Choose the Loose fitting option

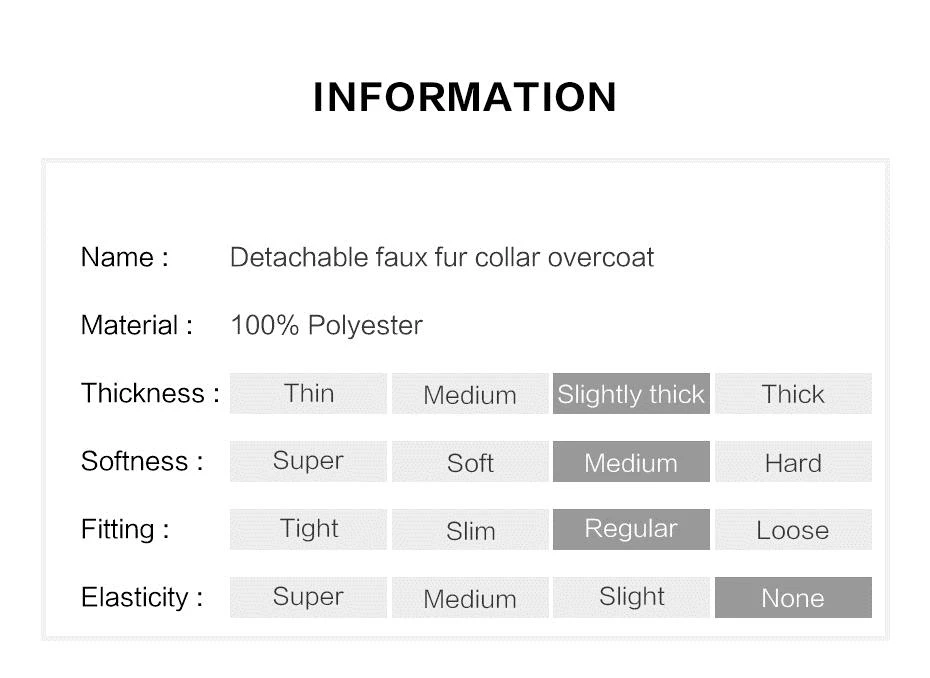pyautogui.click(x=794, y=529)
